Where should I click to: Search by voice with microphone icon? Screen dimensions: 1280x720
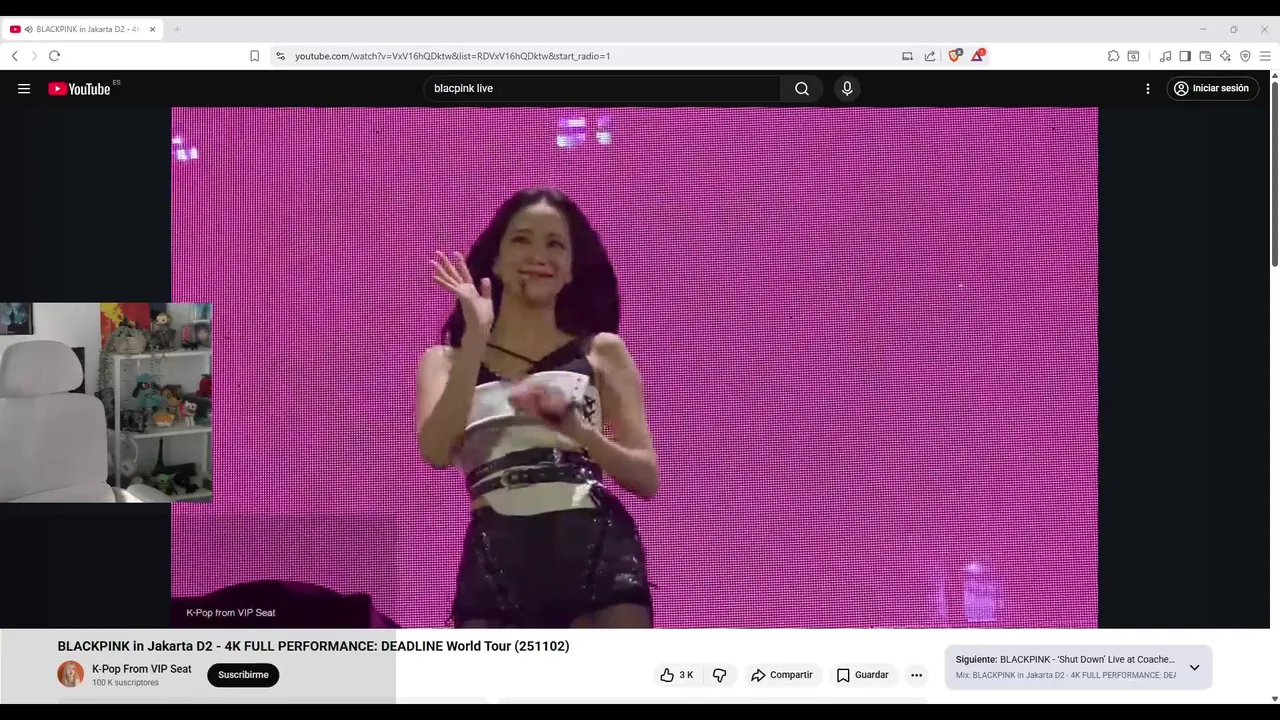click(847, 88)
